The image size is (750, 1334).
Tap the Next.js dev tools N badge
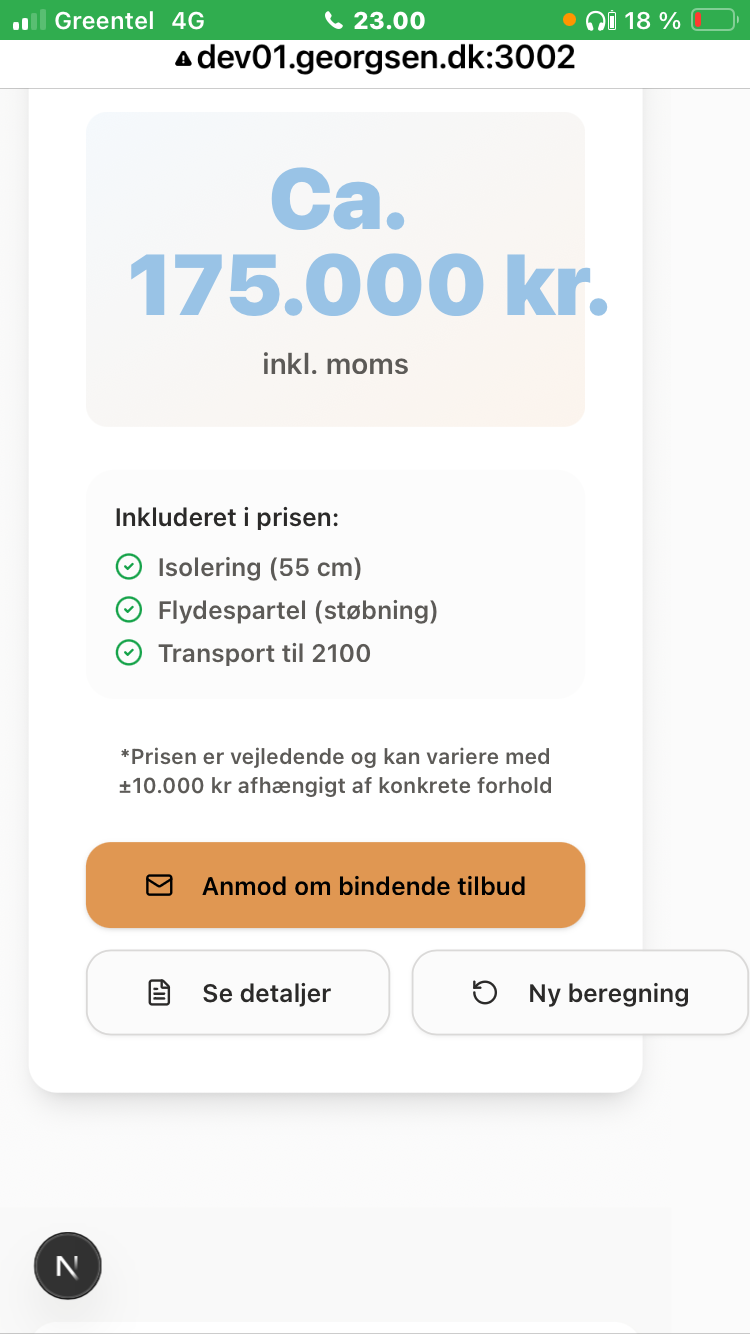pos(68,1266)
